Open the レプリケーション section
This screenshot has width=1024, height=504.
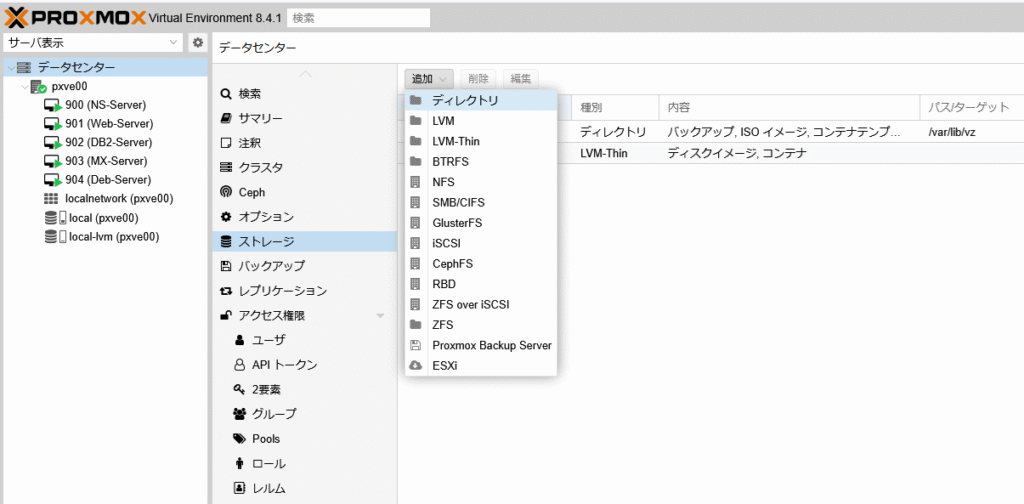305,291
